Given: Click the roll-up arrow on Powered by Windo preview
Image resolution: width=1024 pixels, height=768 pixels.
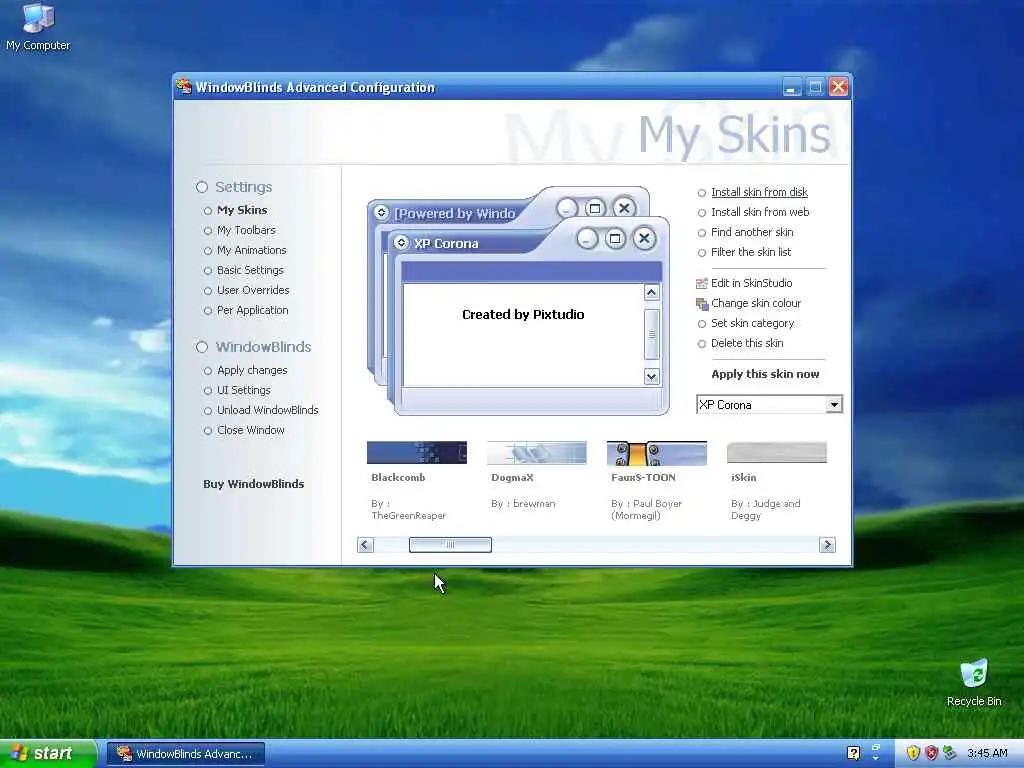Looking at the screenshot, I should [381, 213].
